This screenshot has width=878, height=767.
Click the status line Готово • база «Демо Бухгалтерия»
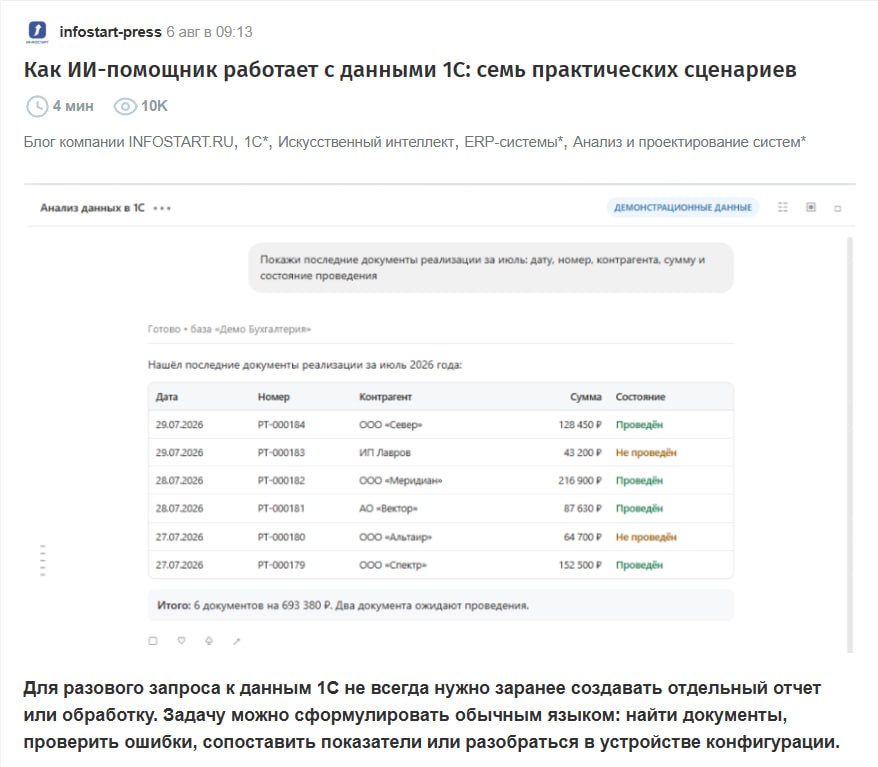click(x=229, y=329)
